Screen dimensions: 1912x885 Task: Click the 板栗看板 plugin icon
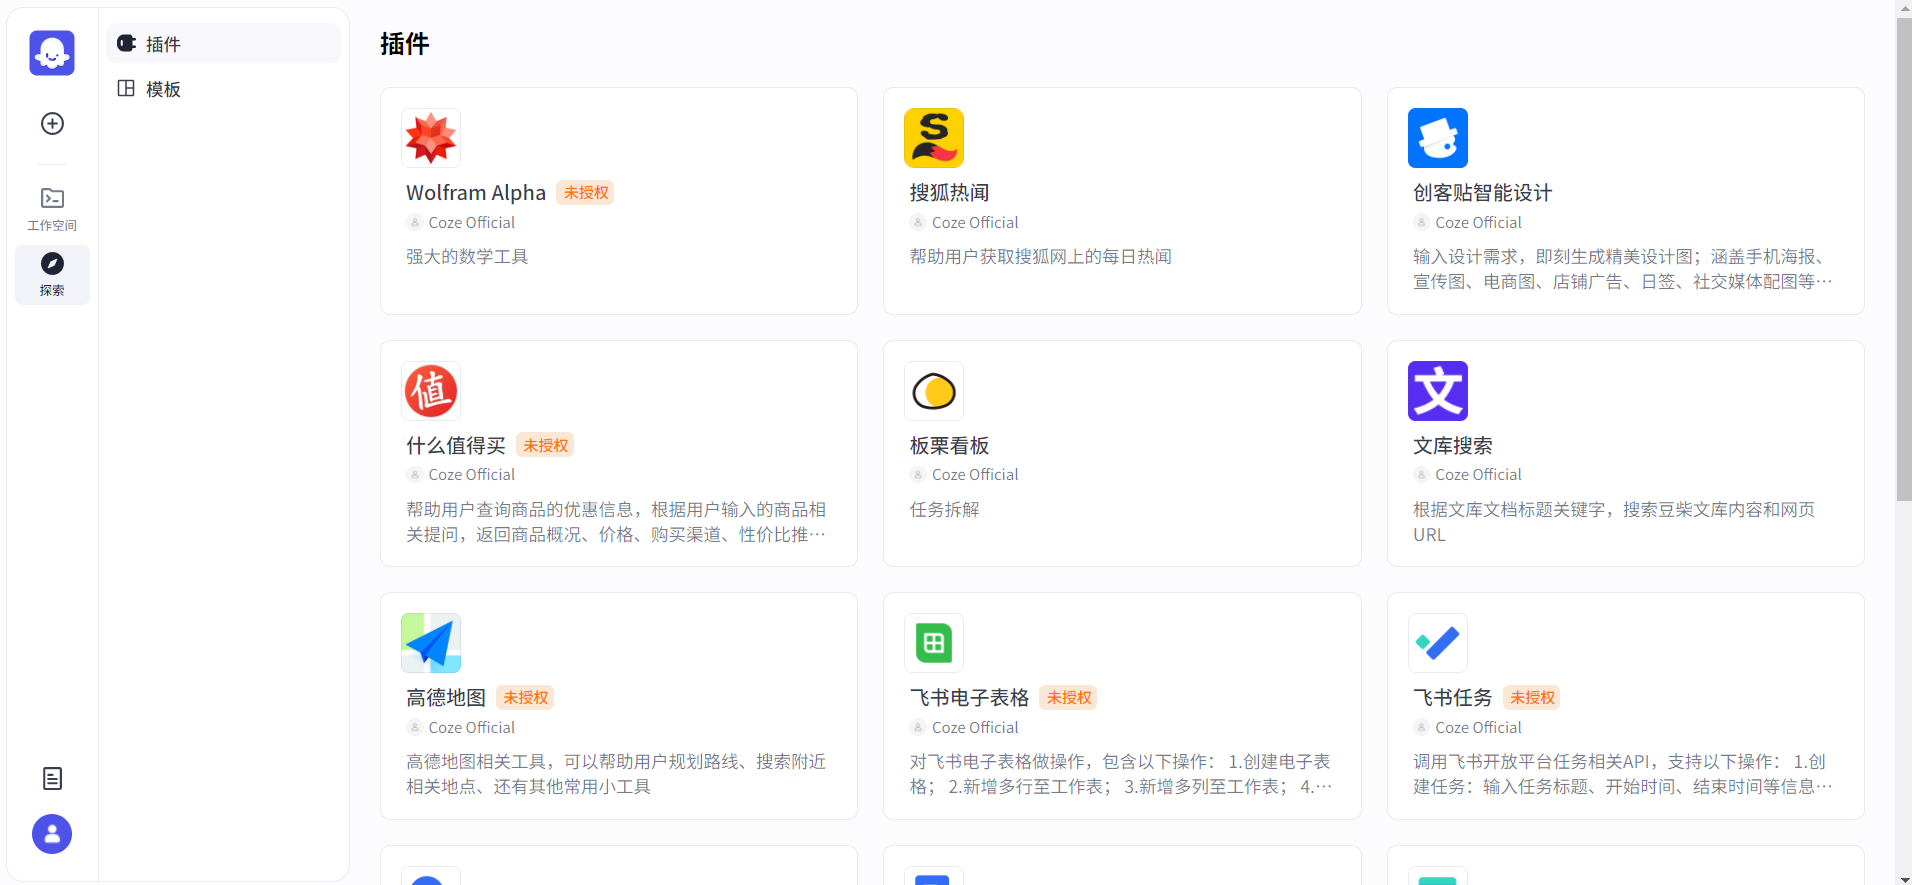tap(934, 391)
